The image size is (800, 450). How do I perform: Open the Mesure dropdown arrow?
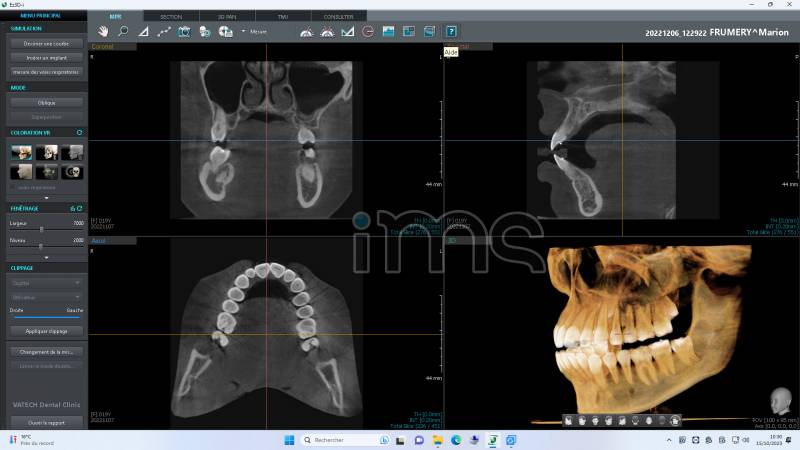point(243,32)
